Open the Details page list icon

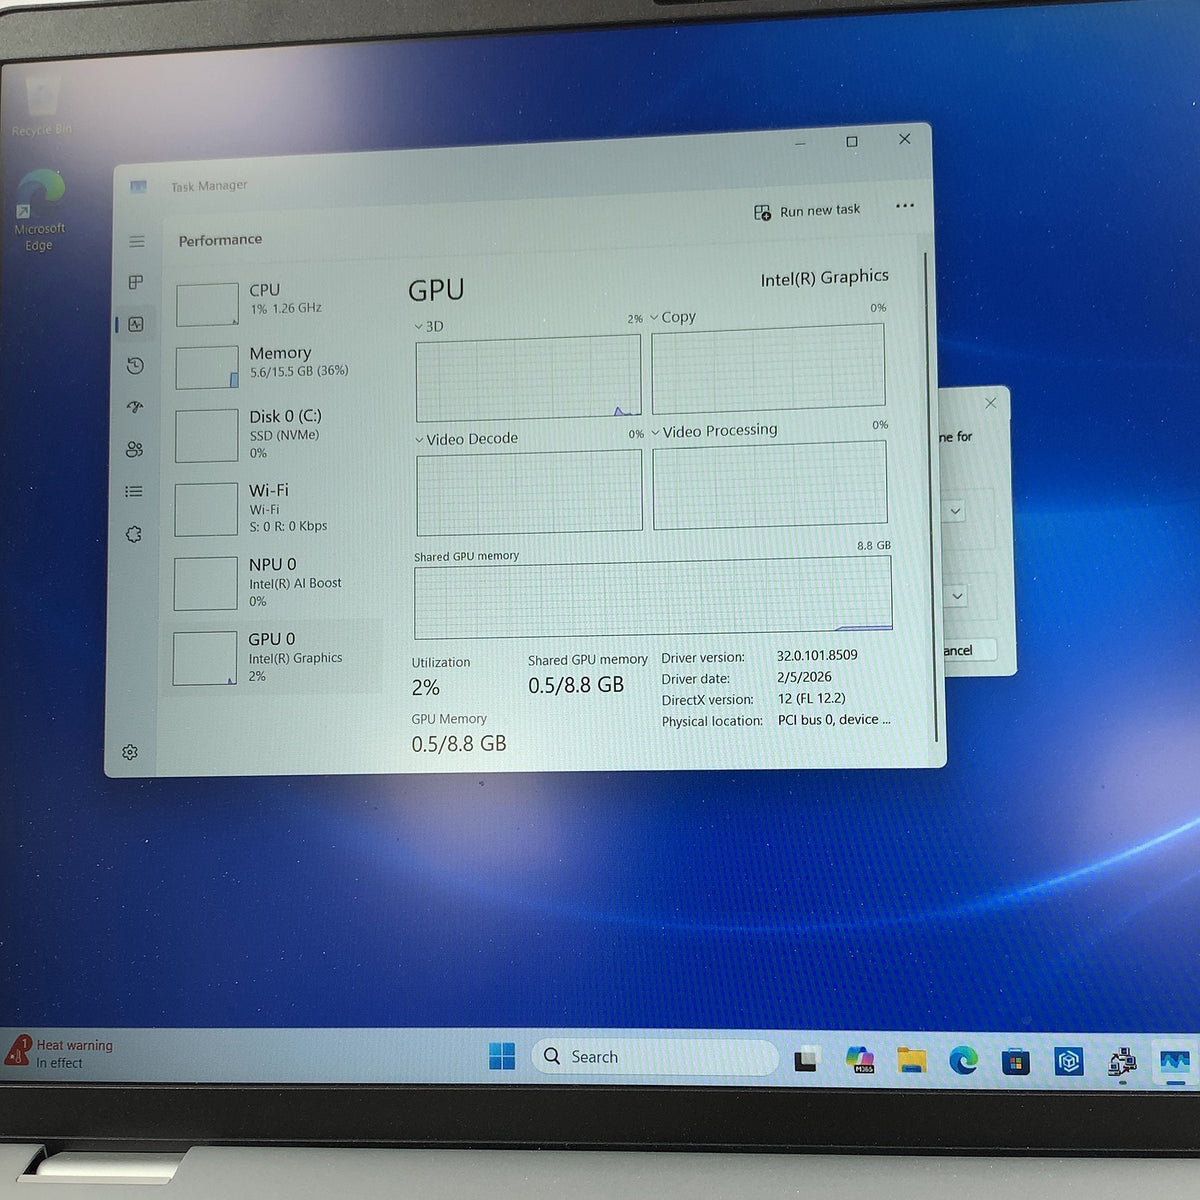(134, 491)
